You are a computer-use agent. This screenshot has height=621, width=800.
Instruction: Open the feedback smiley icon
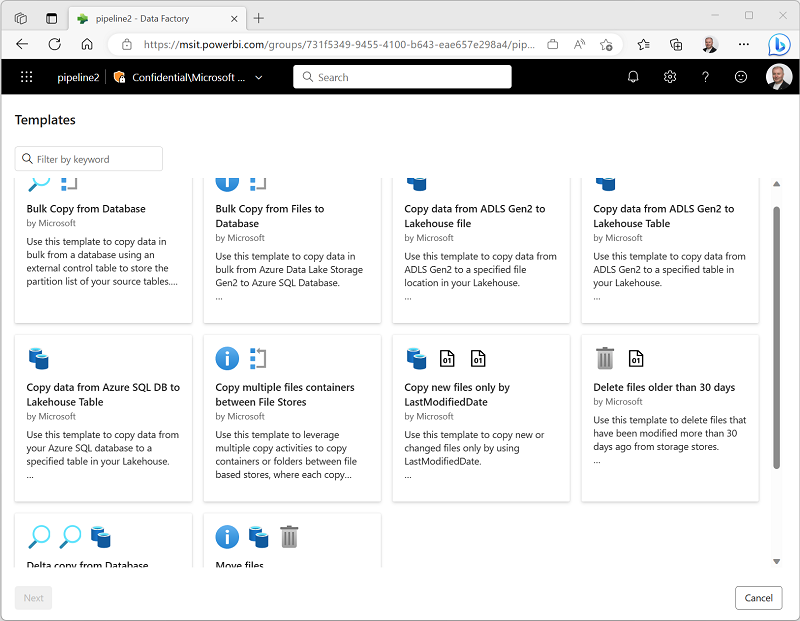[740, 77]
